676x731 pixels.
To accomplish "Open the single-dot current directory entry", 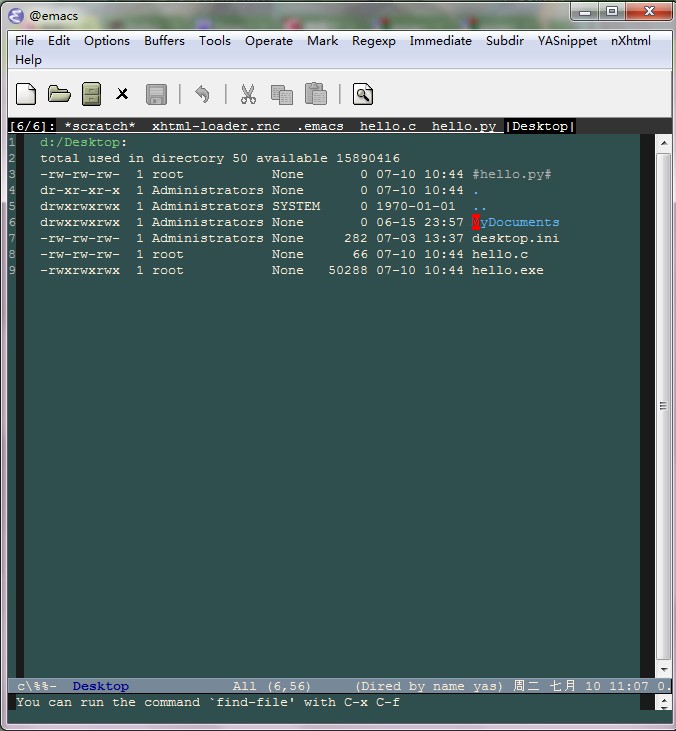I will [476, 191].
